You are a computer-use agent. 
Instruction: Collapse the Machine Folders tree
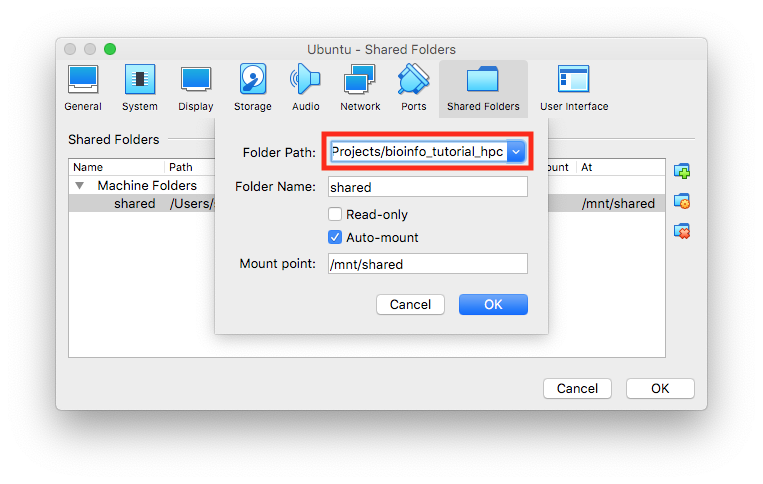coord(80,185)
